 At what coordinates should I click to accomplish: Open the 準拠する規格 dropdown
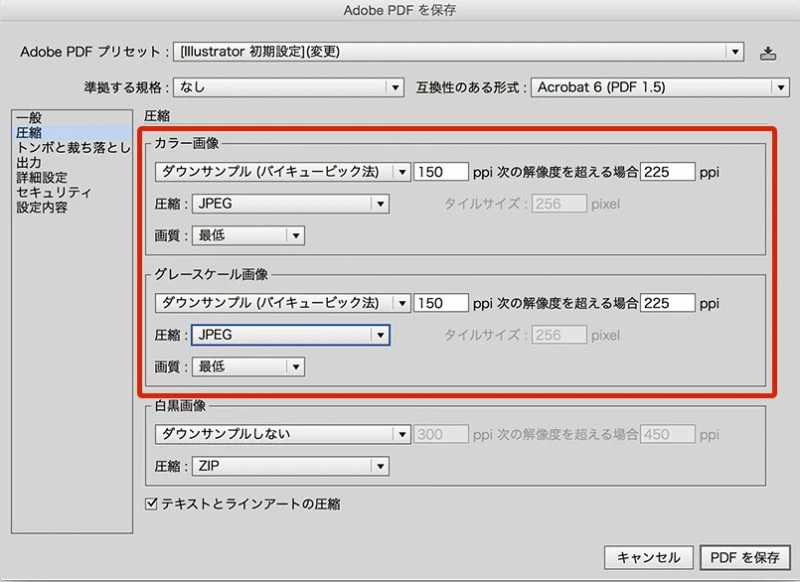289,87
